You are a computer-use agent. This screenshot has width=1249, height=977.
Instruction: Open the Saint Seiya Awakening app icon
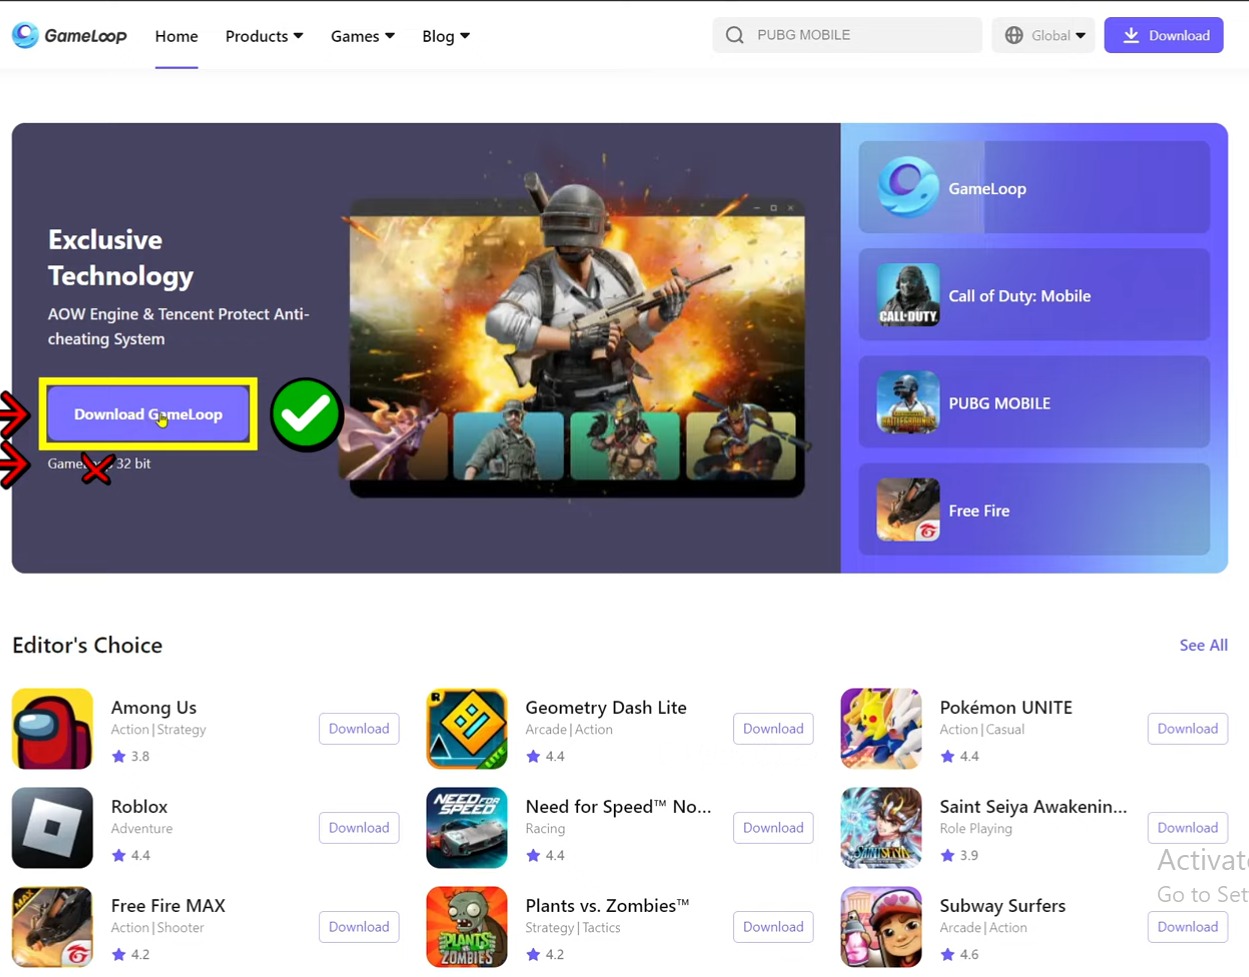pyautogui.click(x=881, y=828)
